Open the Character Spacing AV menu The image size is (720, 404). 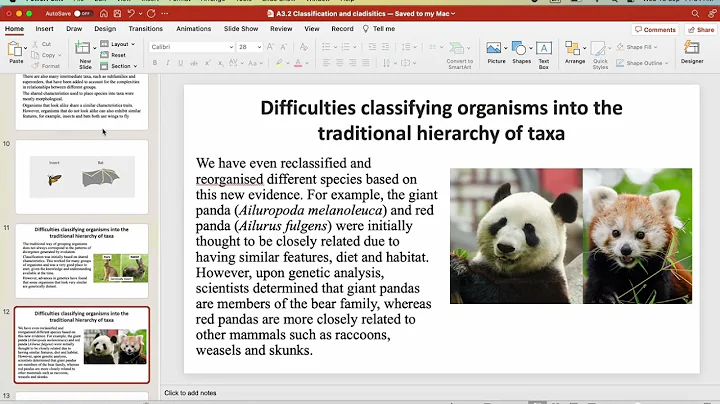pos(235,63)
